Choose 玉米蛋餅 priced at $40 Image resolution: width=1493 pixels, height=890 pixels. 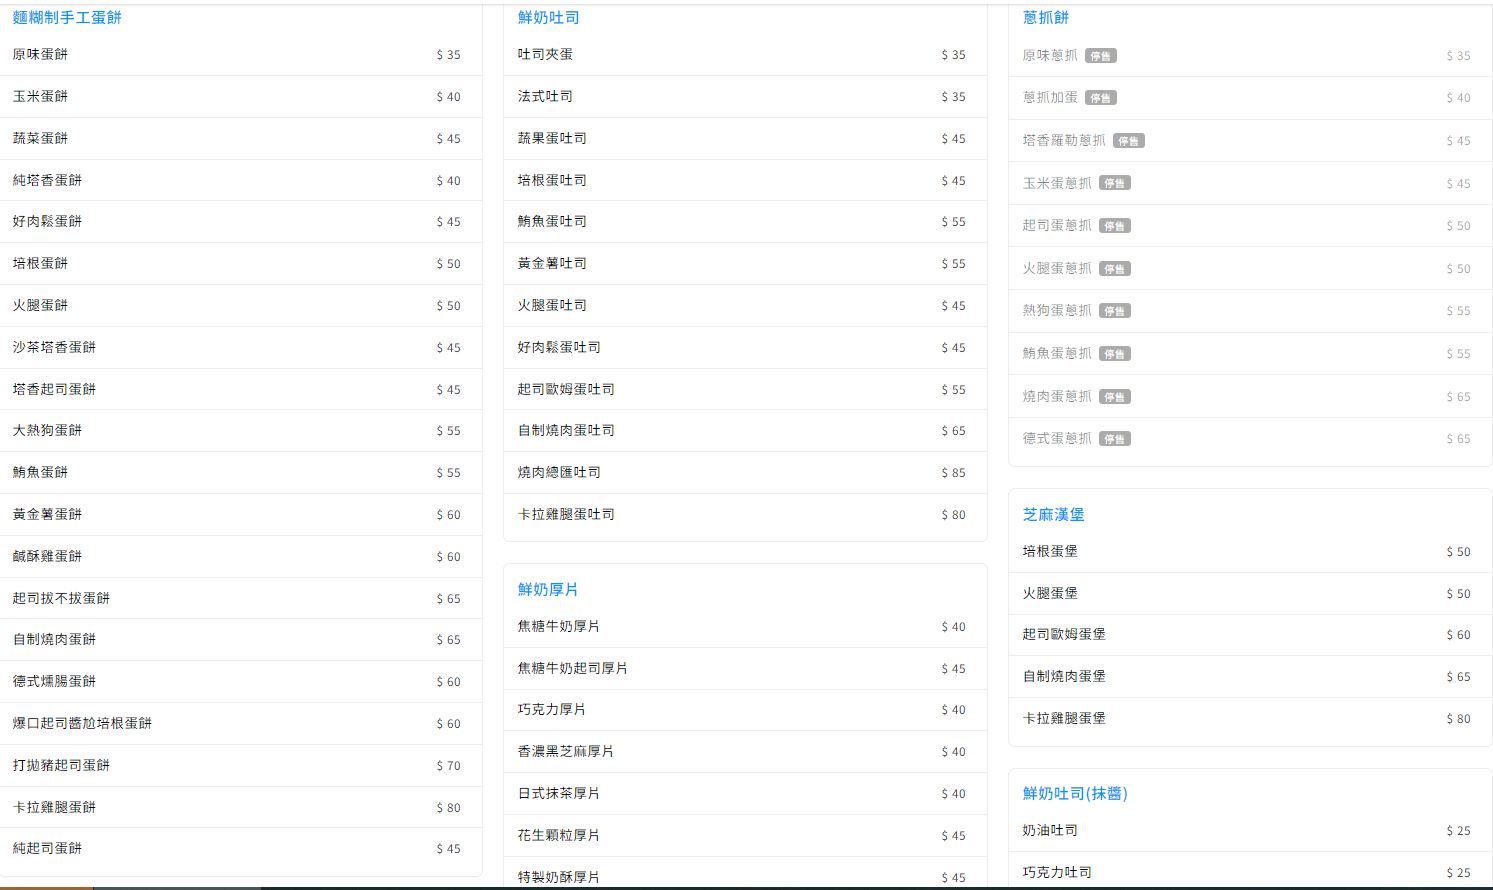240,97
